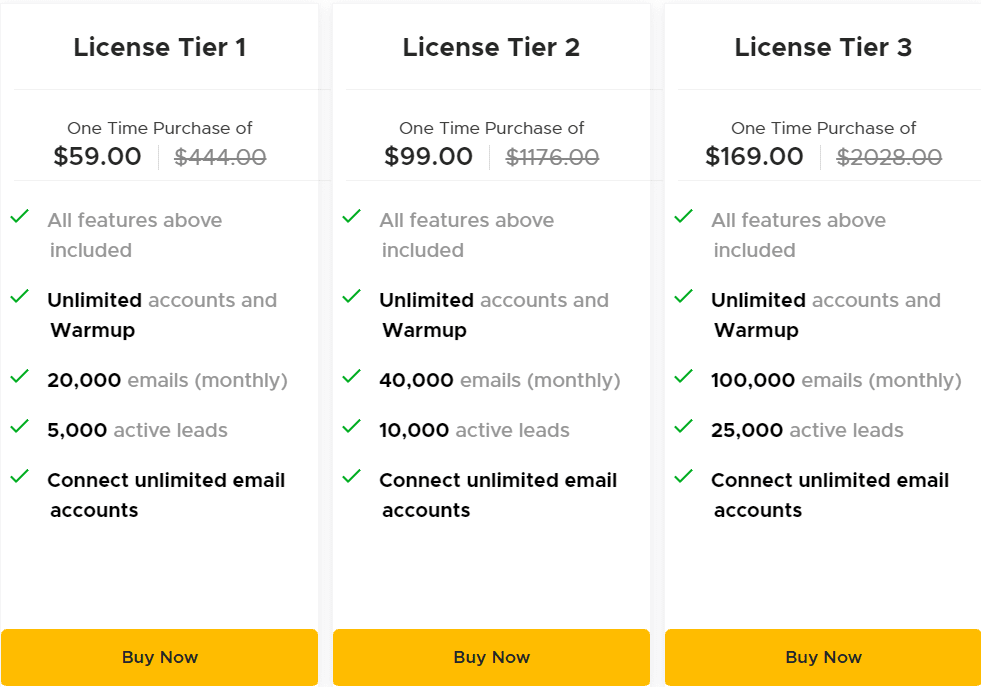Click the checkmark next to 5,000 active leads
The height and width of the screenshot is (687, 981).
(19, 429)
